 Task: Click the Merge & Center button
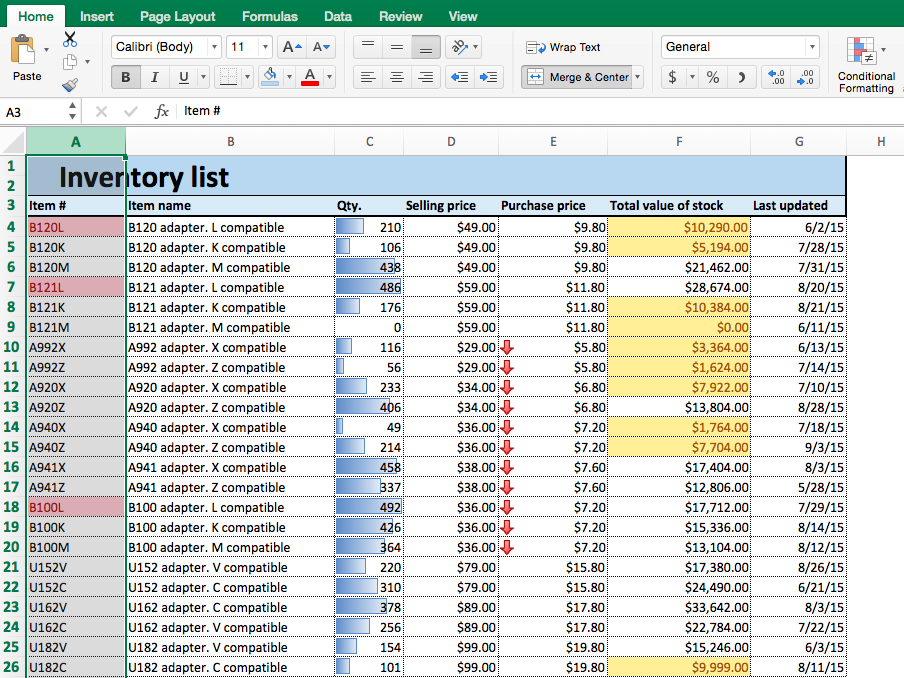tap(578, 77)
